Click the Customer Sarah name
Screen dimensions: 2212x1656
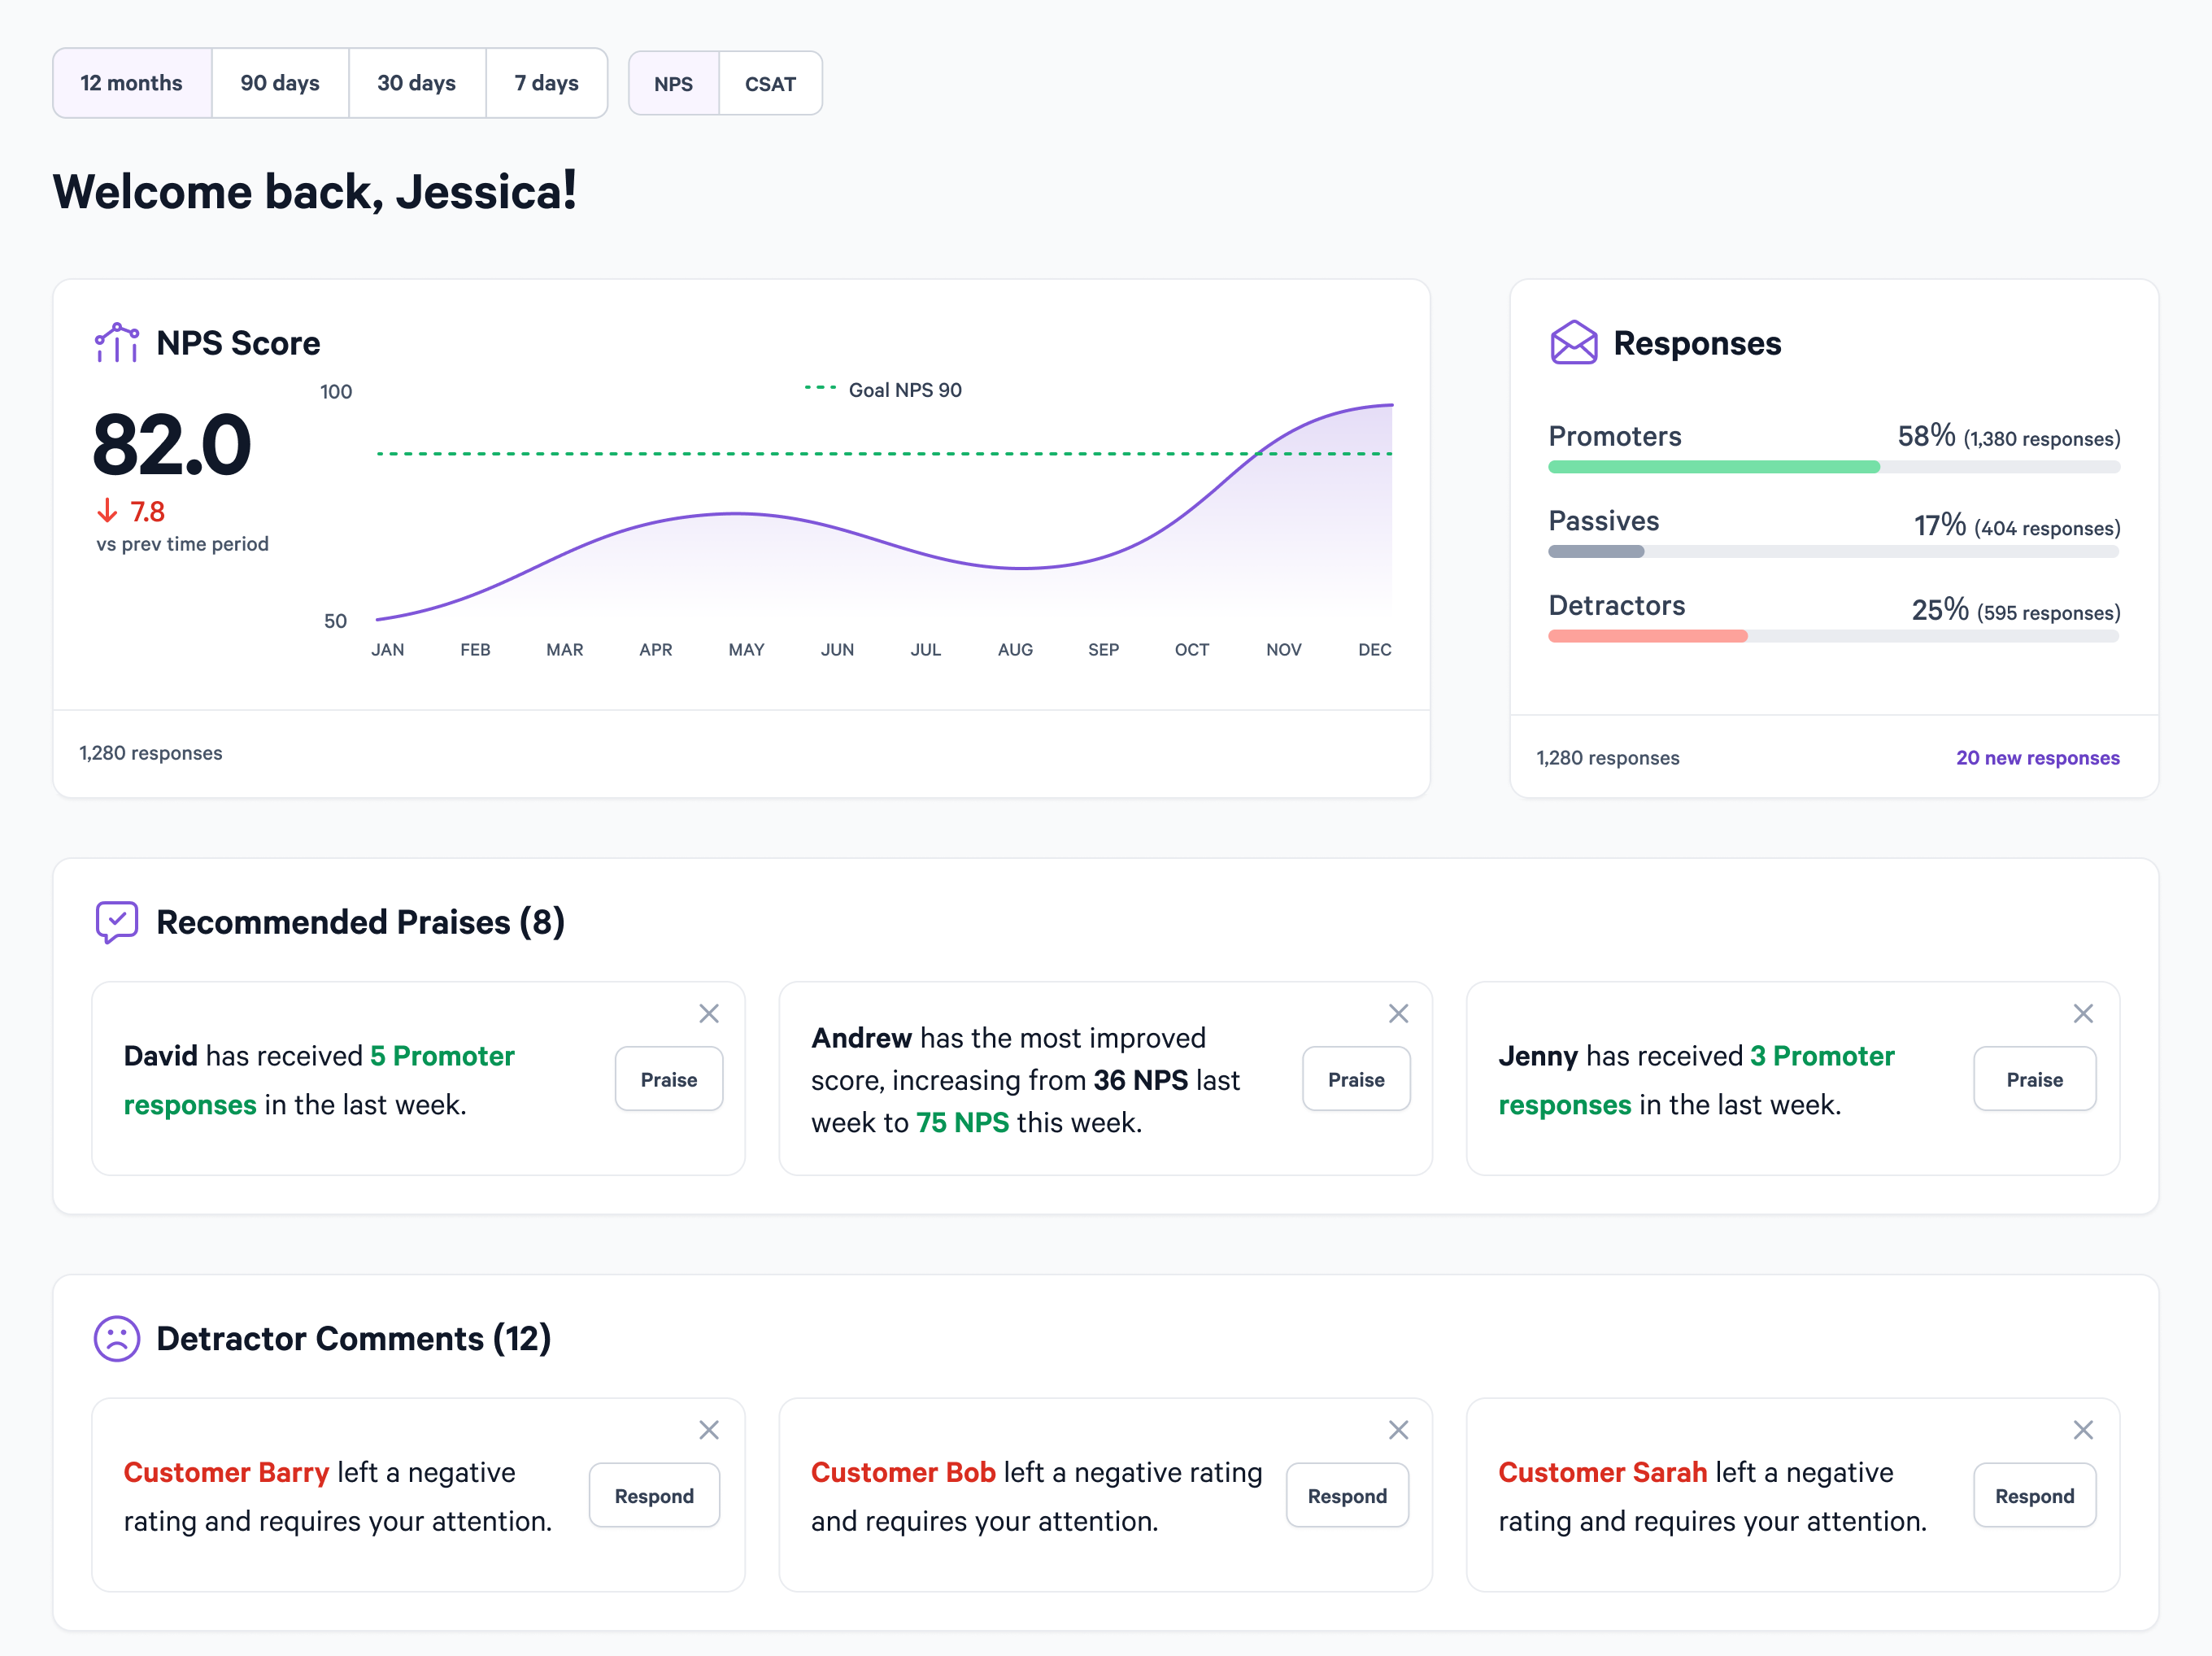[x=1603, y=1472]
